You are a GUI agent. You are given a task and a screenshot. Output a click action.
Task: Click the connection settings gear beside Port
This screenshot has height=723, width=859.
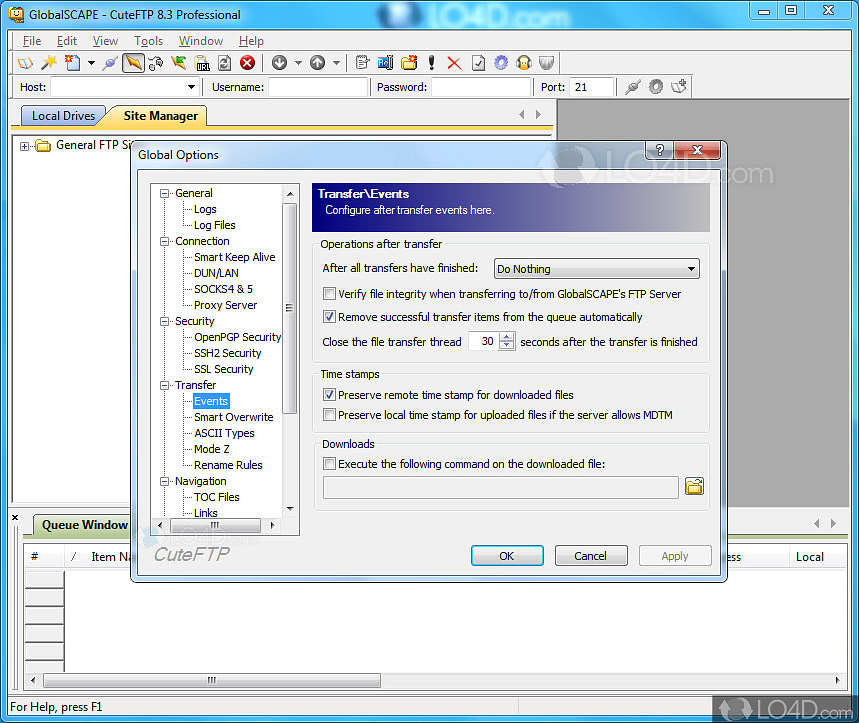656,87
